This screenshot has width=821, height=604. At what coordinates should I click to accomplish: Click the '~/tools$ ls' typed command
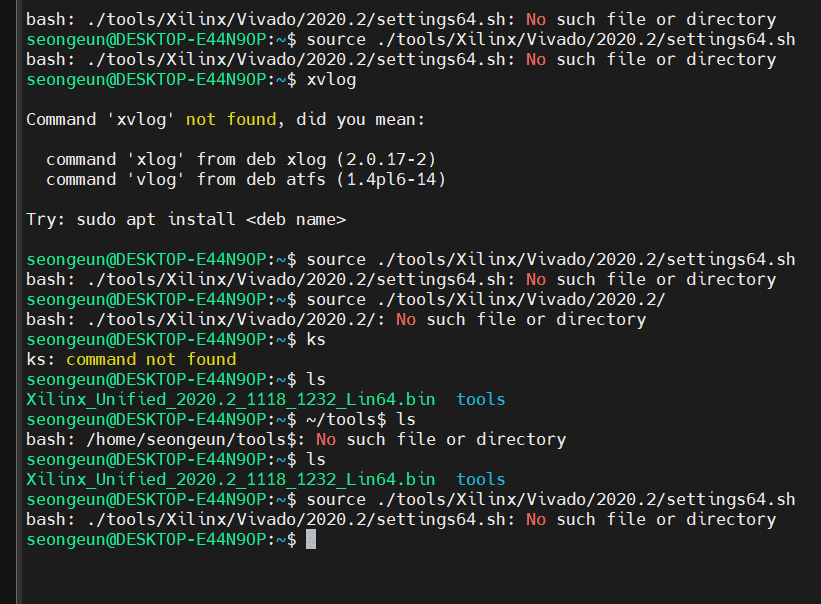361,420
